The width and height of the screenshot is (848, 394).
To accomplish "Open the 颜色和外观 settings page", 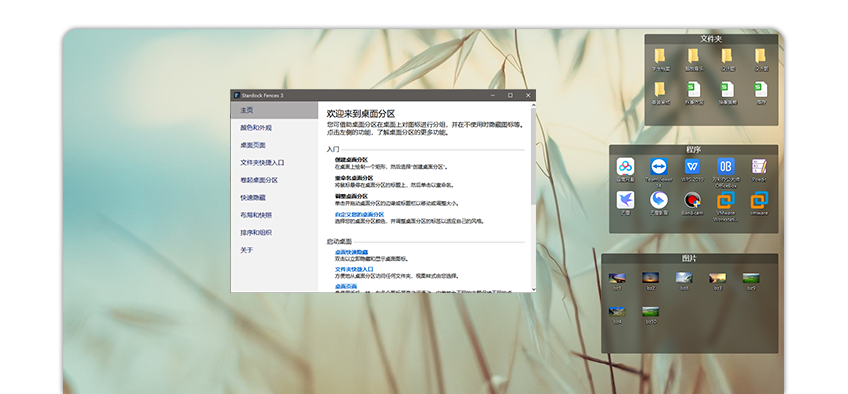I will [x=274, y=128].
